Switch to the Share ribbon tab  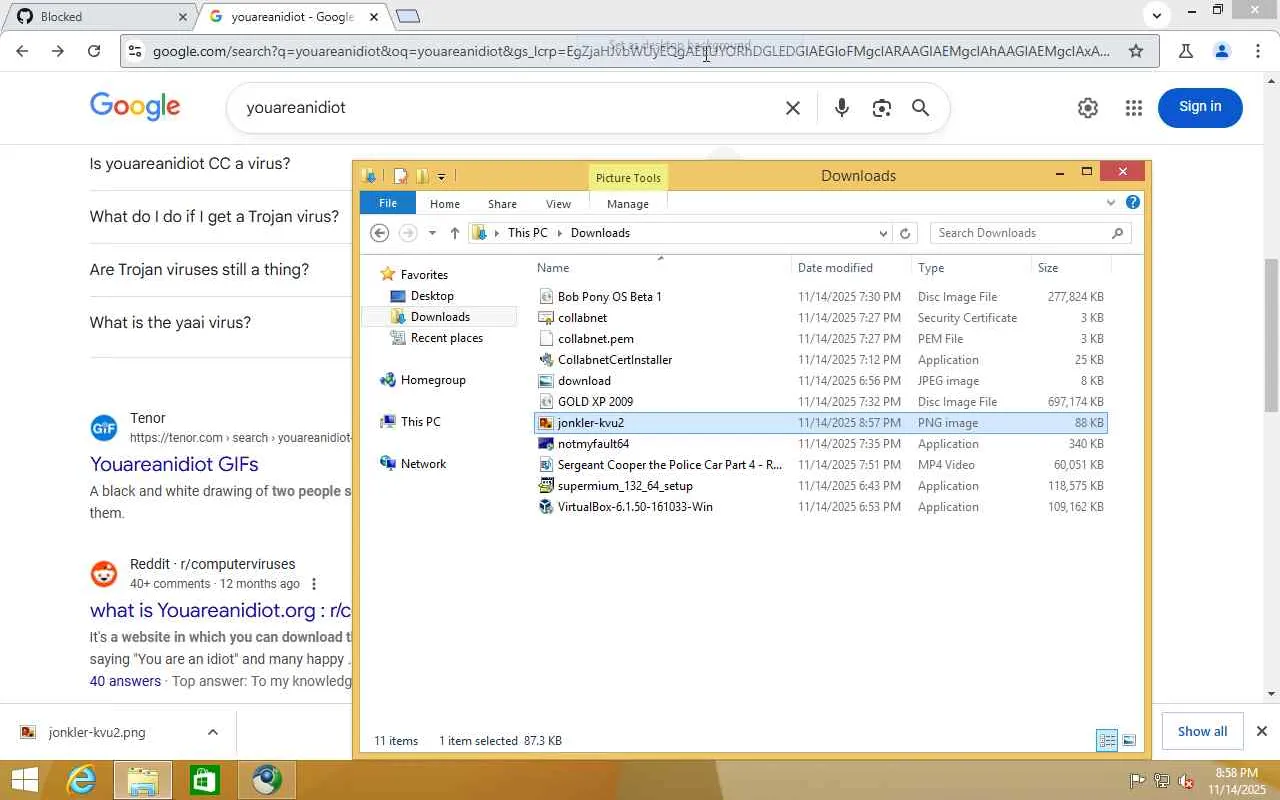tap(502, 204)
